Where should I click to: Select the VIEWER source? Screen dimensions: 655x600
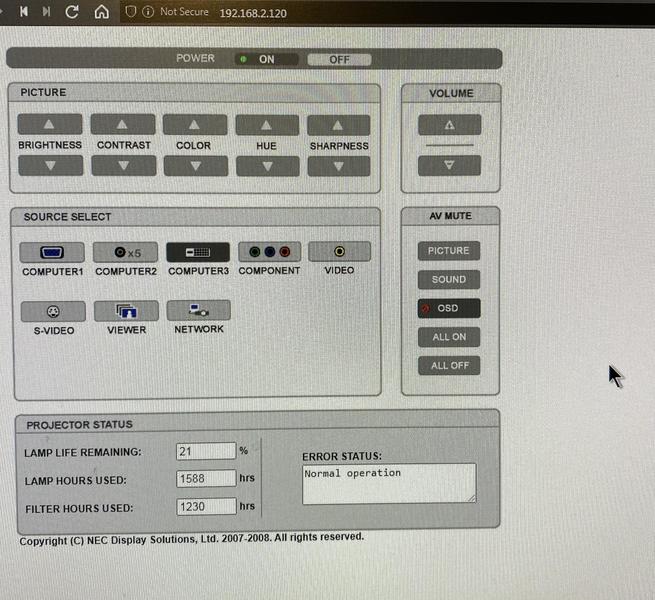(x=126, y=311)
